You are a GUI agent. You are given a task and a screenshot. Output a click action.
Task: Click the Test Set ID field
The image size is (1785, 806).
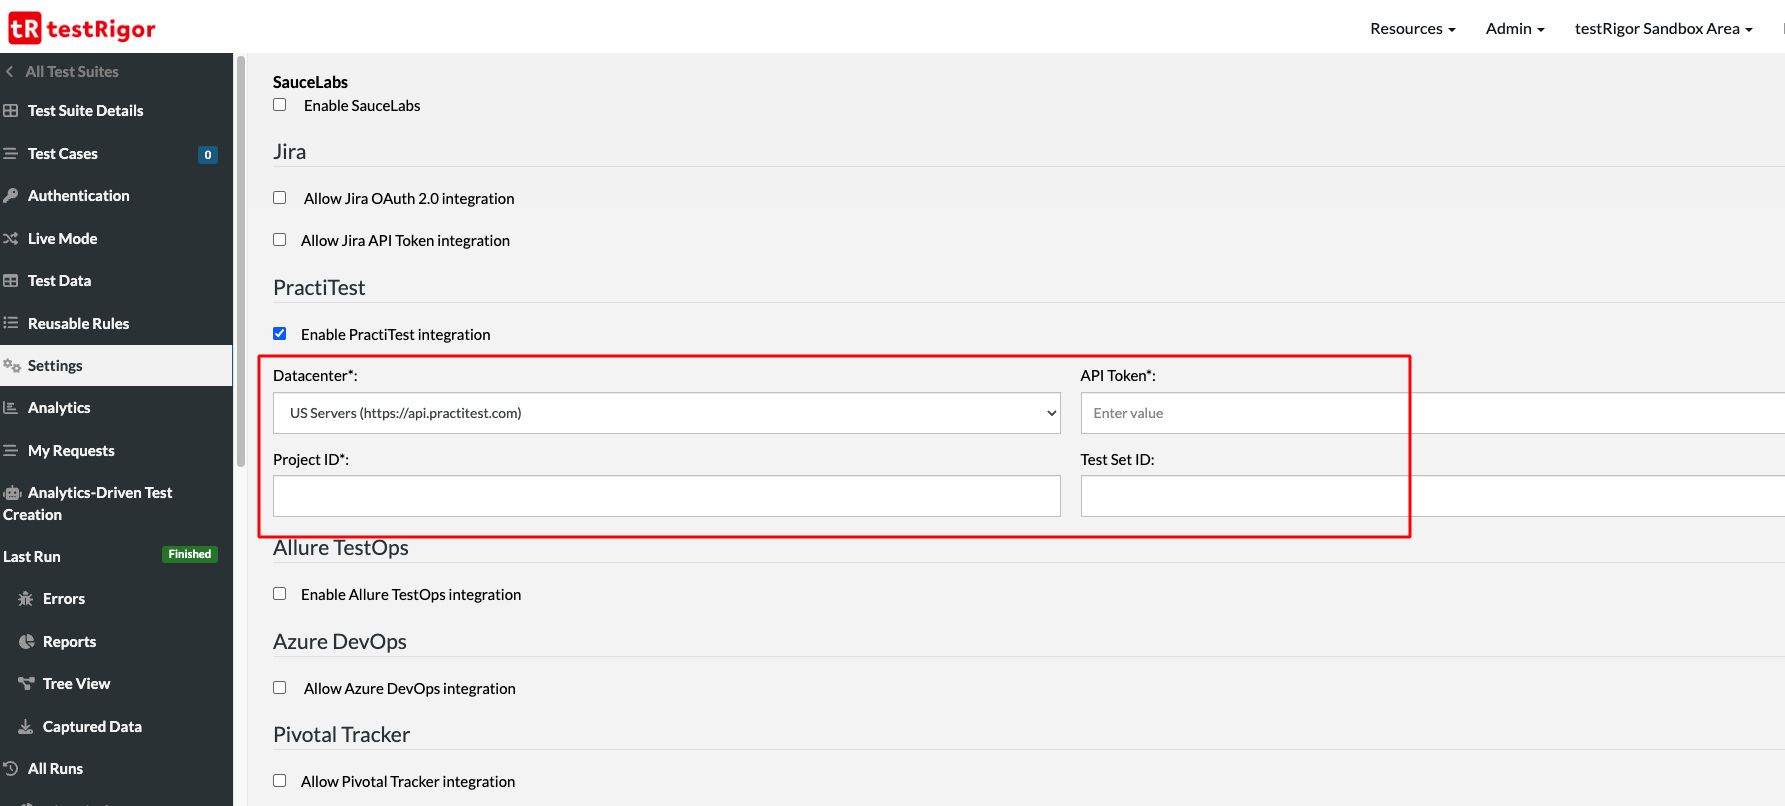tap(1432, 496)
